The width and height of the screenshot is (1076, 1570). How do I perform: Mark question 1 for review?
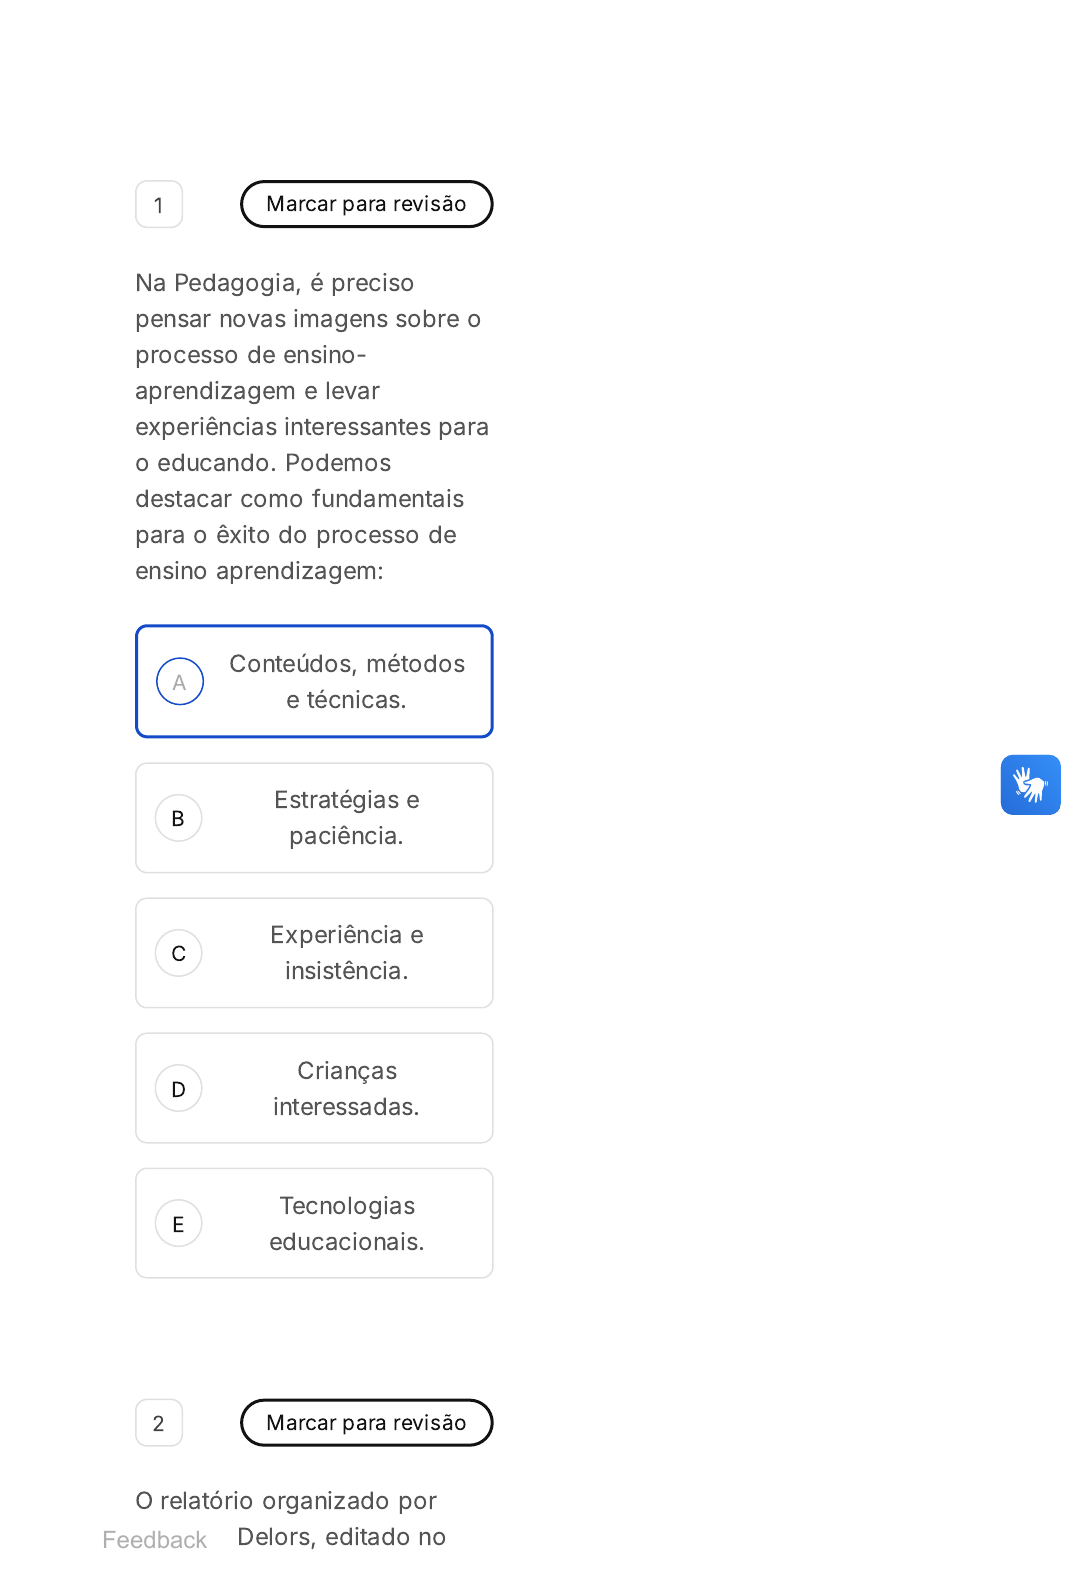pos(366,204)
